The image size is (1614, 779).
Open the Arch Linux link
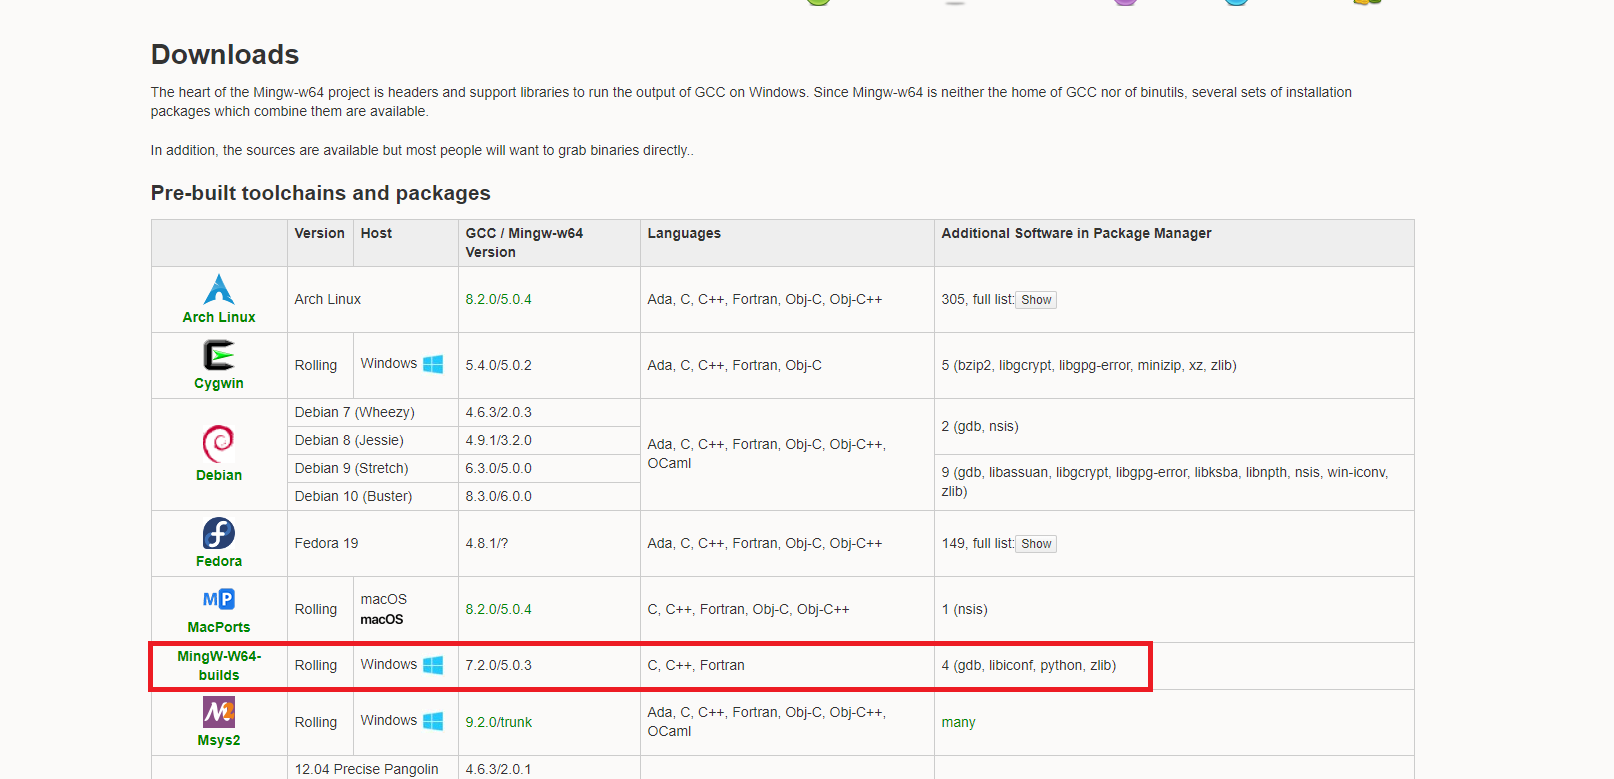click(219, 317)
